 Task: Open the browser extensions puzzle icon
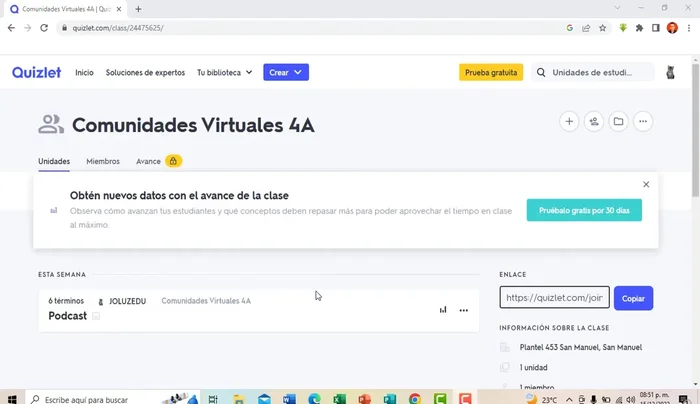(x=639, y=28)
